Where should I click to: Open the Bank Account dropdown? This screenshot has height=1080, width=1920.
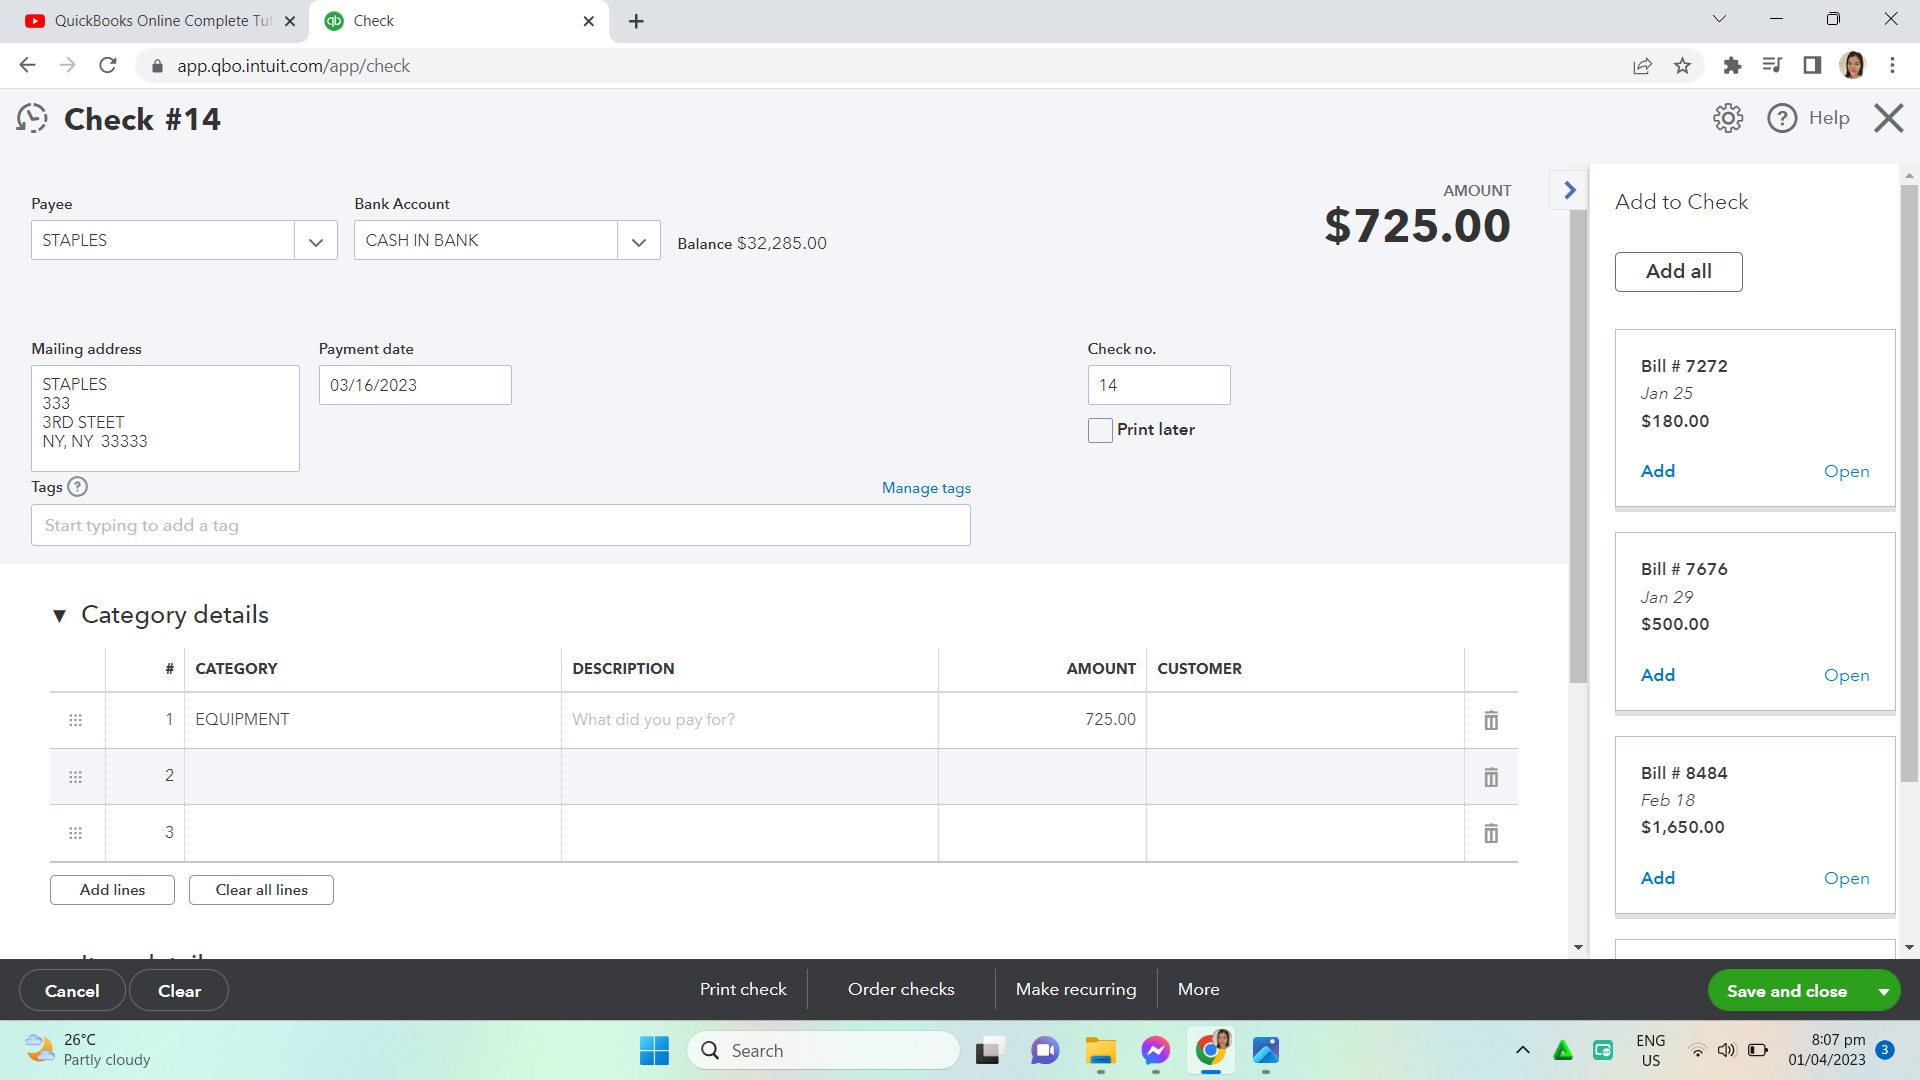coord(639,241)
